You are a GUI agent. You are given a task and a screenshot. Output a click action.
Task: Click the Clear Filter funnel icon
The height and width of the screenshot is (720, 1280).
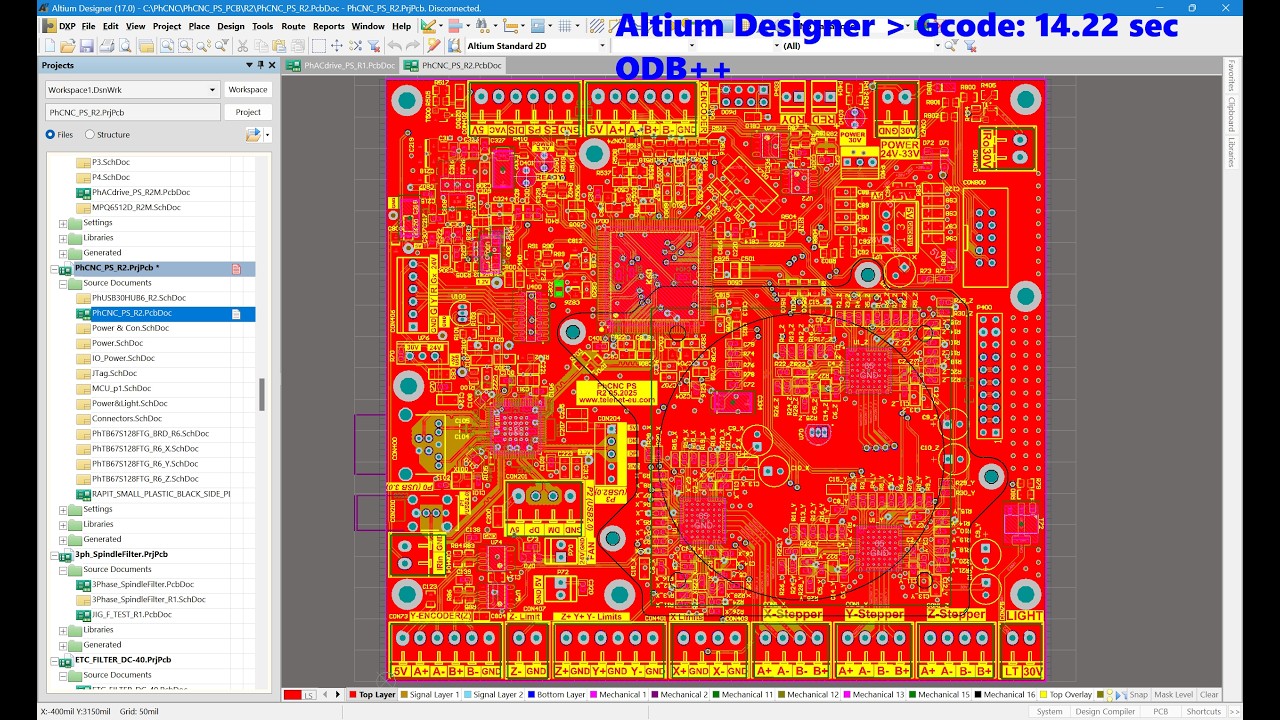(374, 46)
